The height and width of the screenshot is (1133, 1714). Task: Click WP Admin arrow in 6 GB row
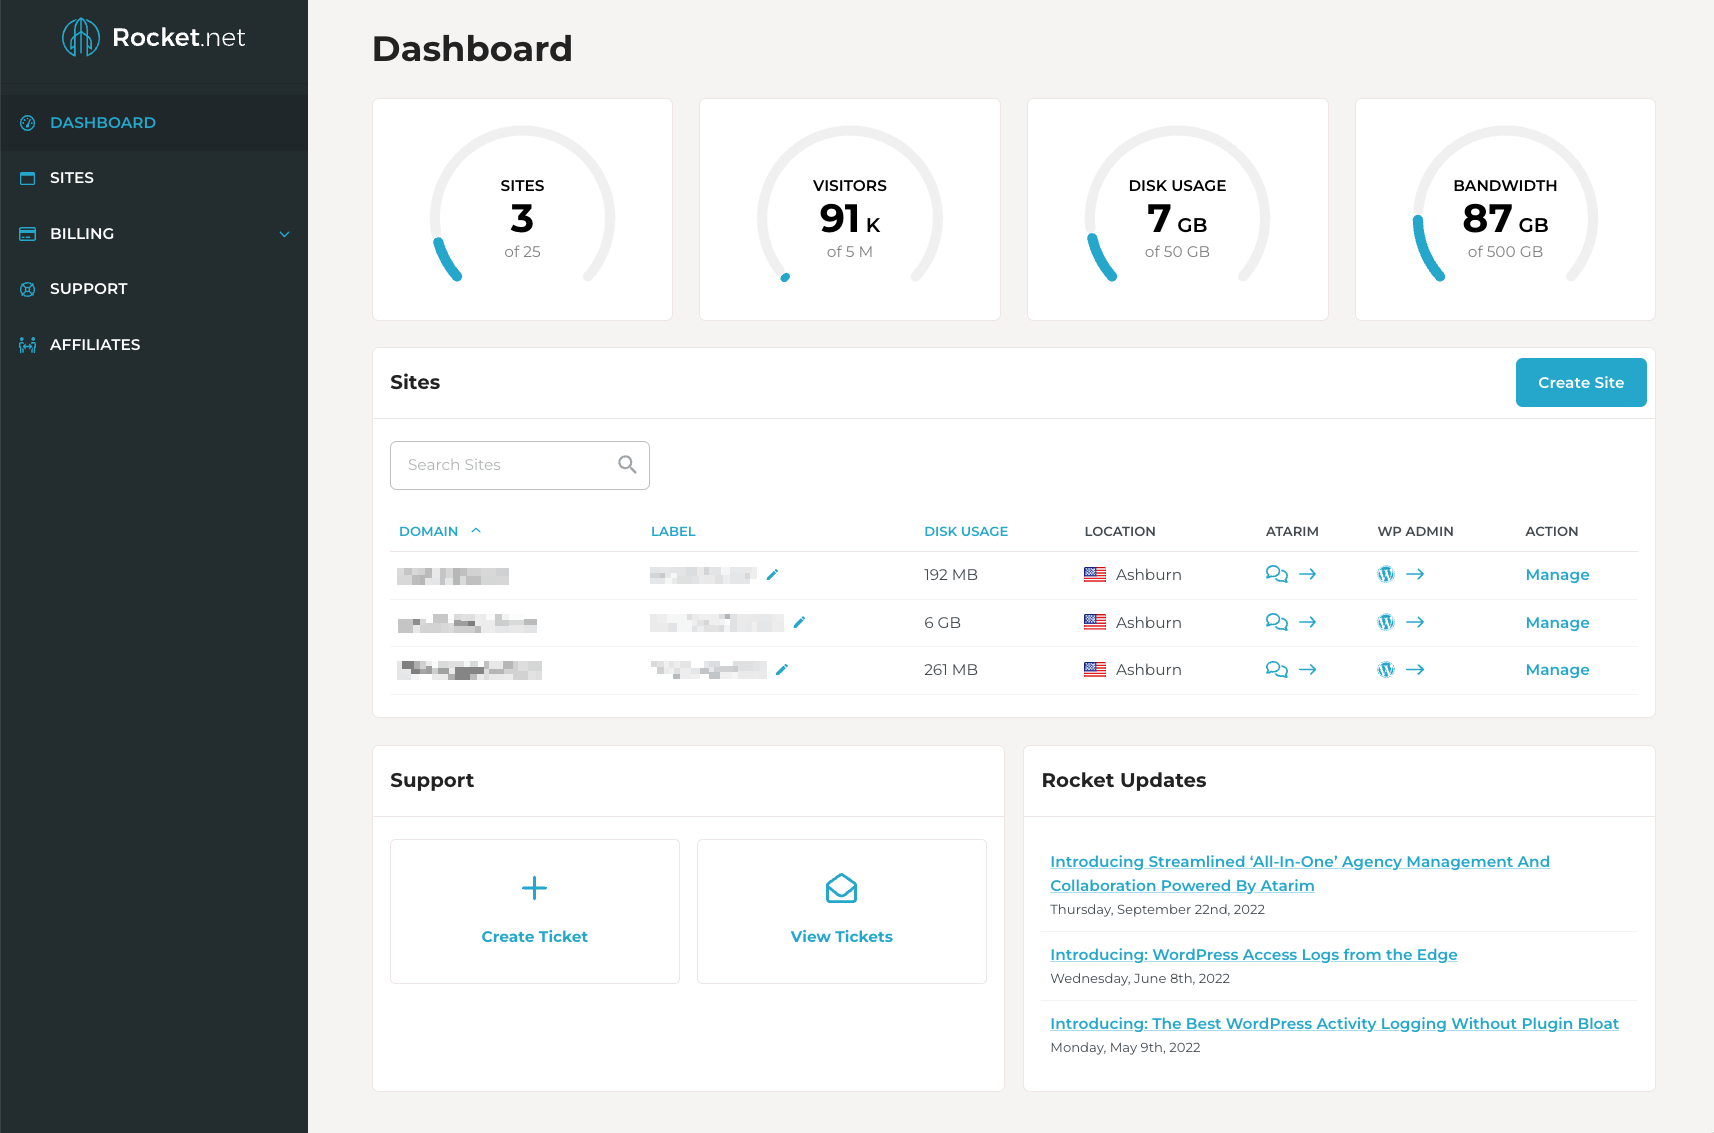pos(1415,622)
